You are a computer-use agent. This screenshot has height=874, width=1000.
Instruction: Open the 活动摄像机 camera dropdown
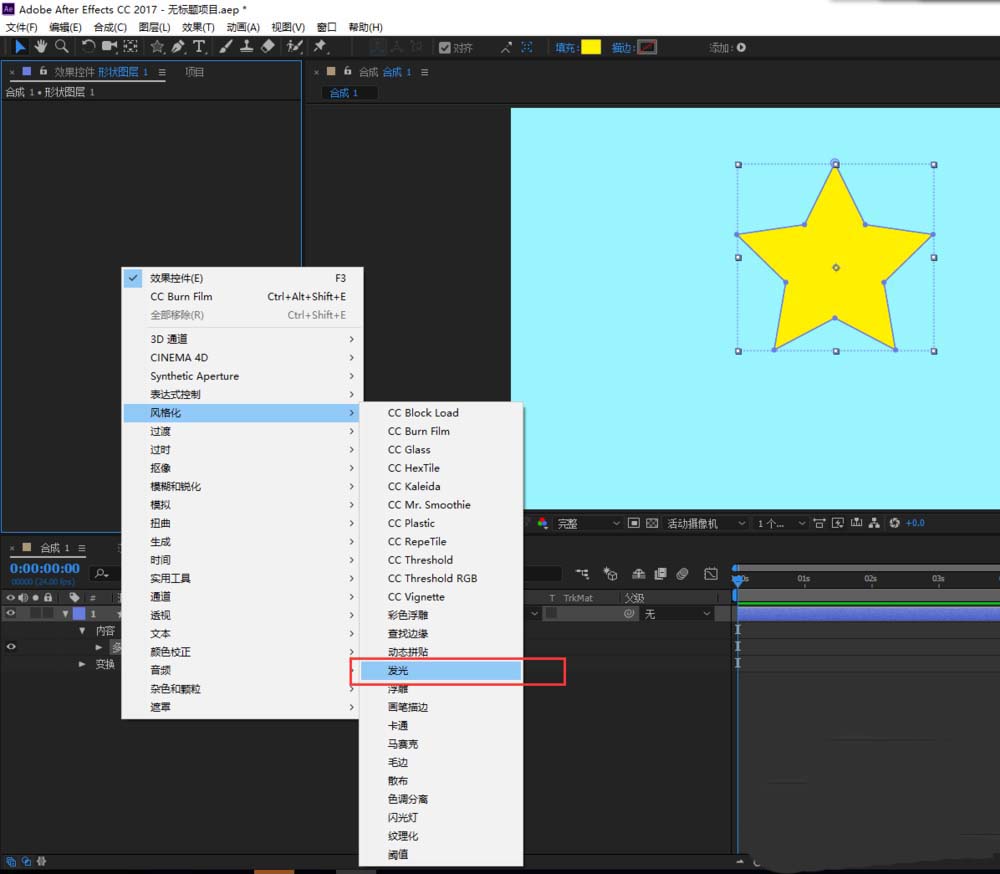pos(707,523)
